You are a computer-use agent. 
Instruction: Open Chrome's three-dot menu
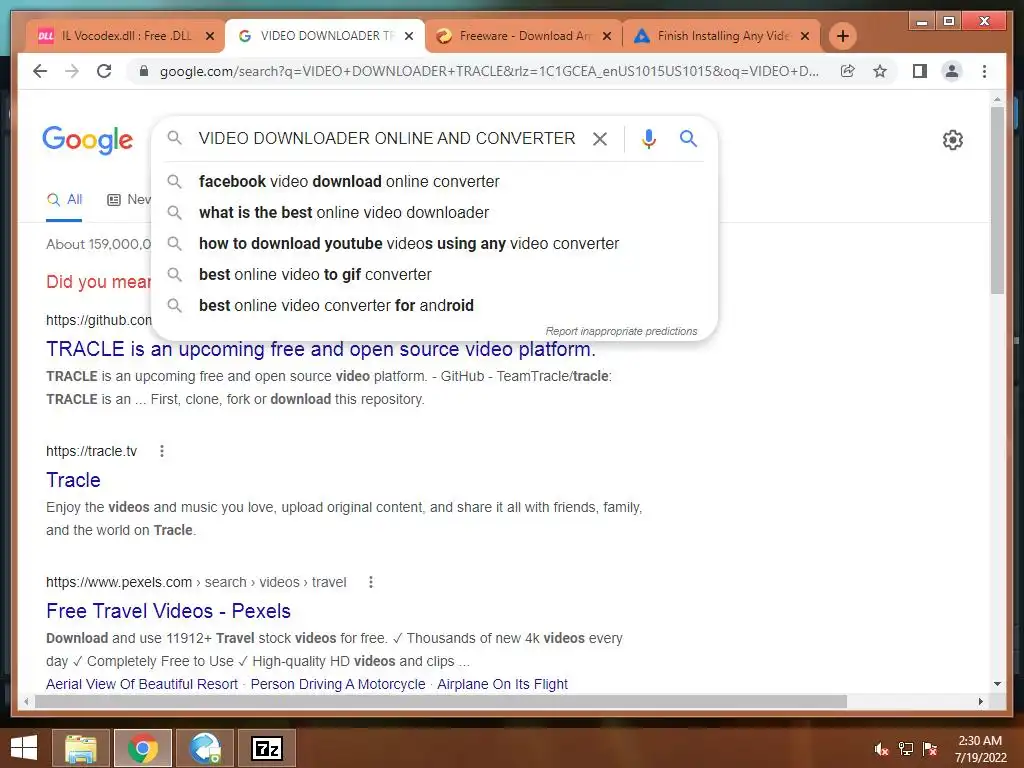[984, 71]
